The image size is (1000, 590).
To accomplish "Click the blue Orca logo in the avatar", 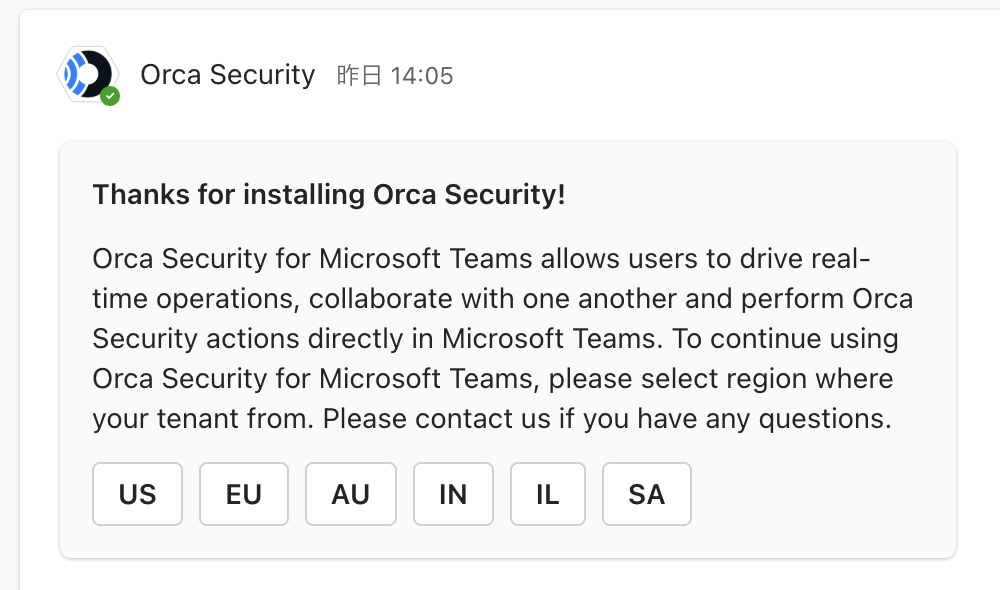I will [77, 75].
